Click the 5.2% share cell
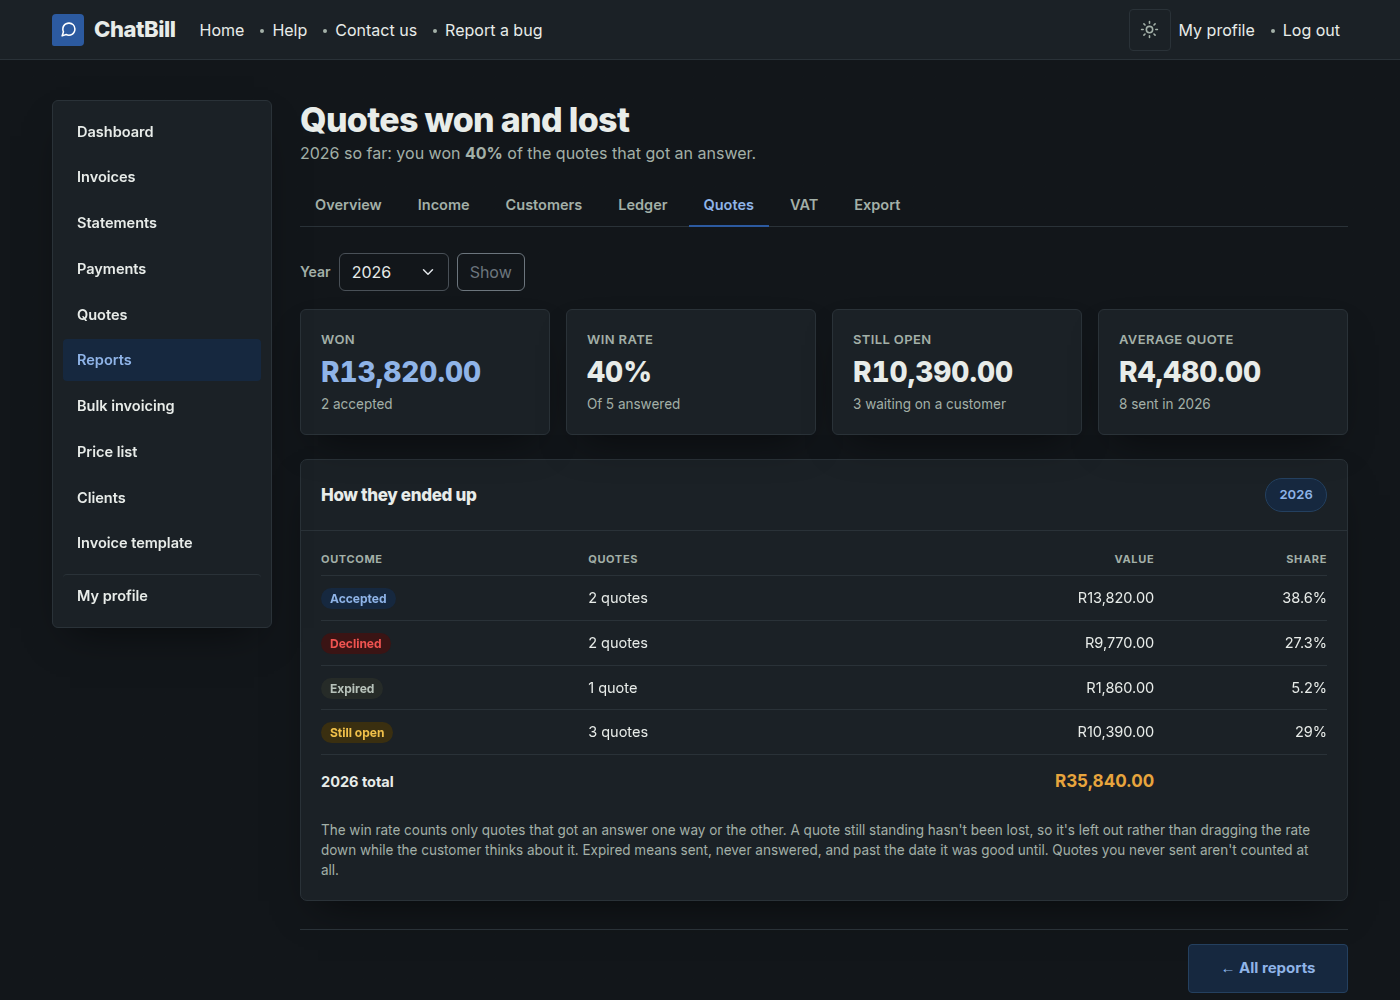The height and width of the screenshot is (1000, 1400). pos(1308,688)
